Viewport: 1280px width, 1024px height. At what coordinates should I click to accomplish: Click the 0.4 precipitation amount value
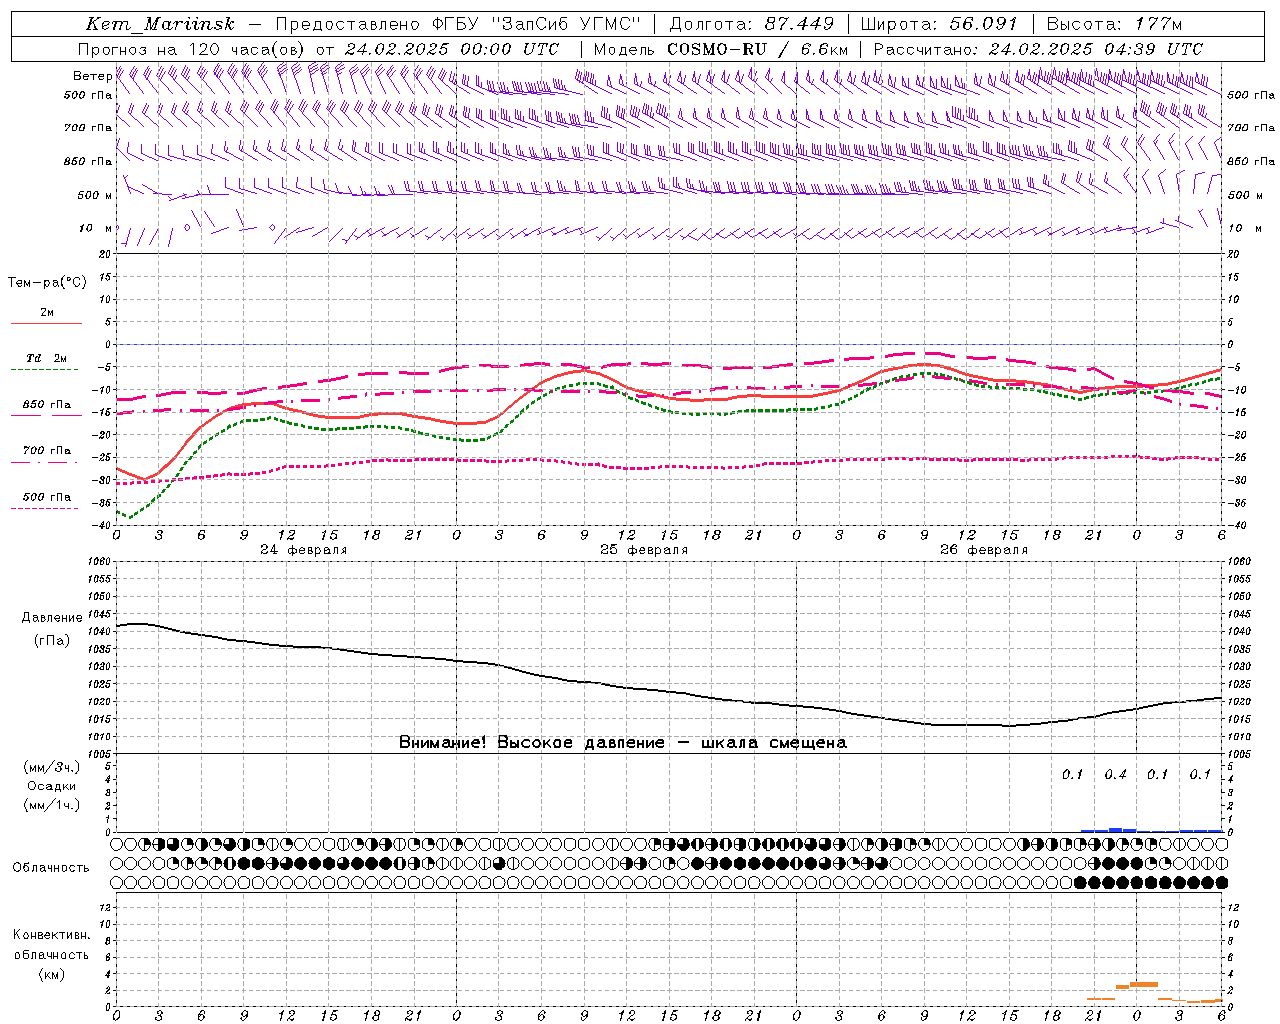1115,774
